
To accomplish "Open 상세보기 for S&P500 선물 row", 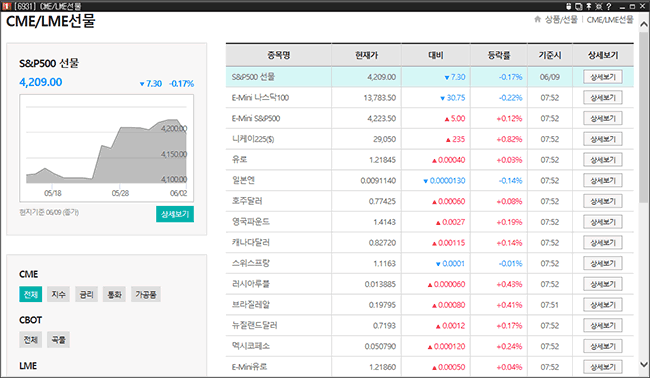I will tap(603, 77).
